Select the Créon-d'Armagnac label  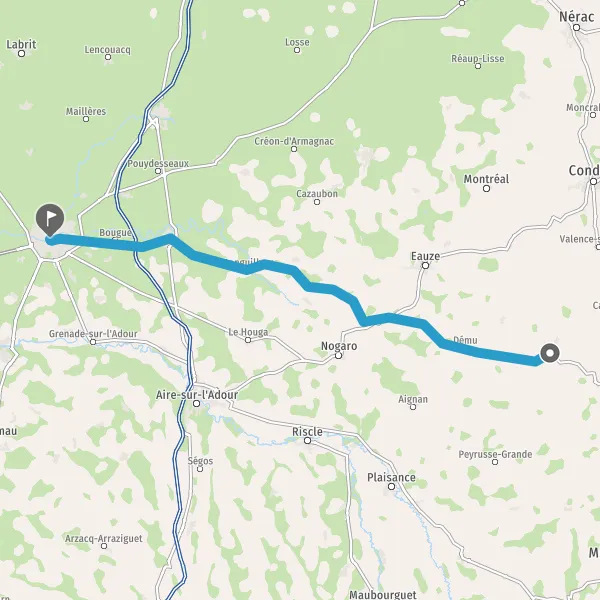point(294,141)
